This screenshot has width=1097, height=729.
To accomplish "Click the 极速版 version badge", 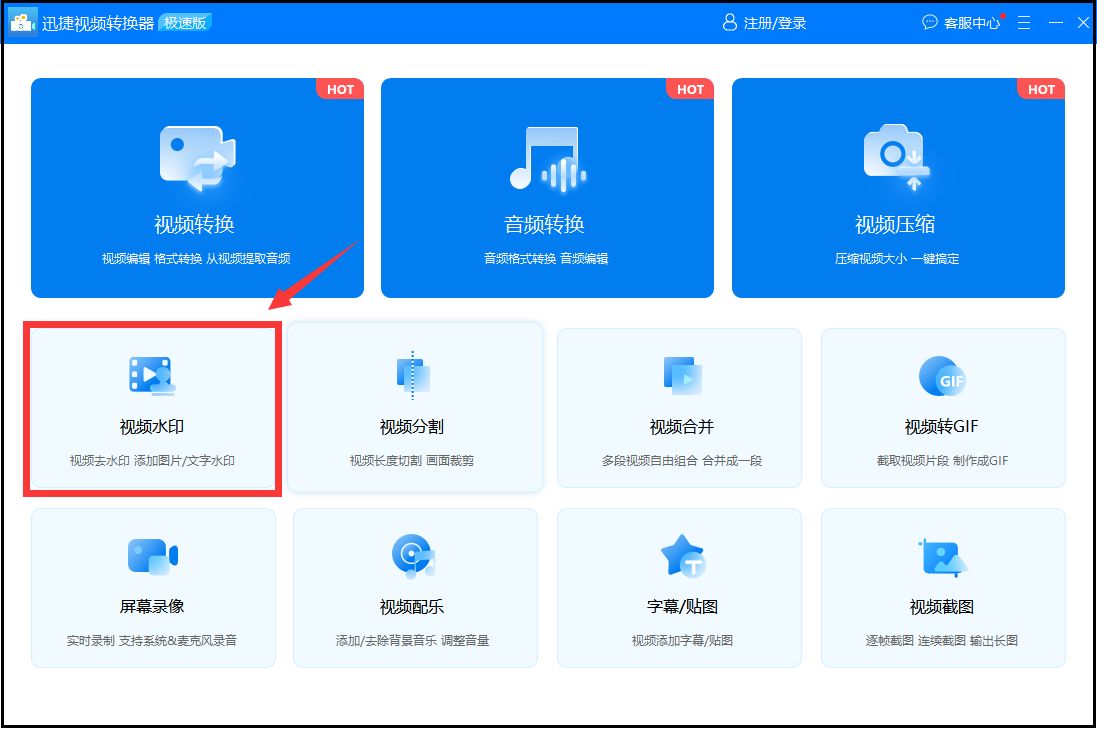I will tap(181, 21).
